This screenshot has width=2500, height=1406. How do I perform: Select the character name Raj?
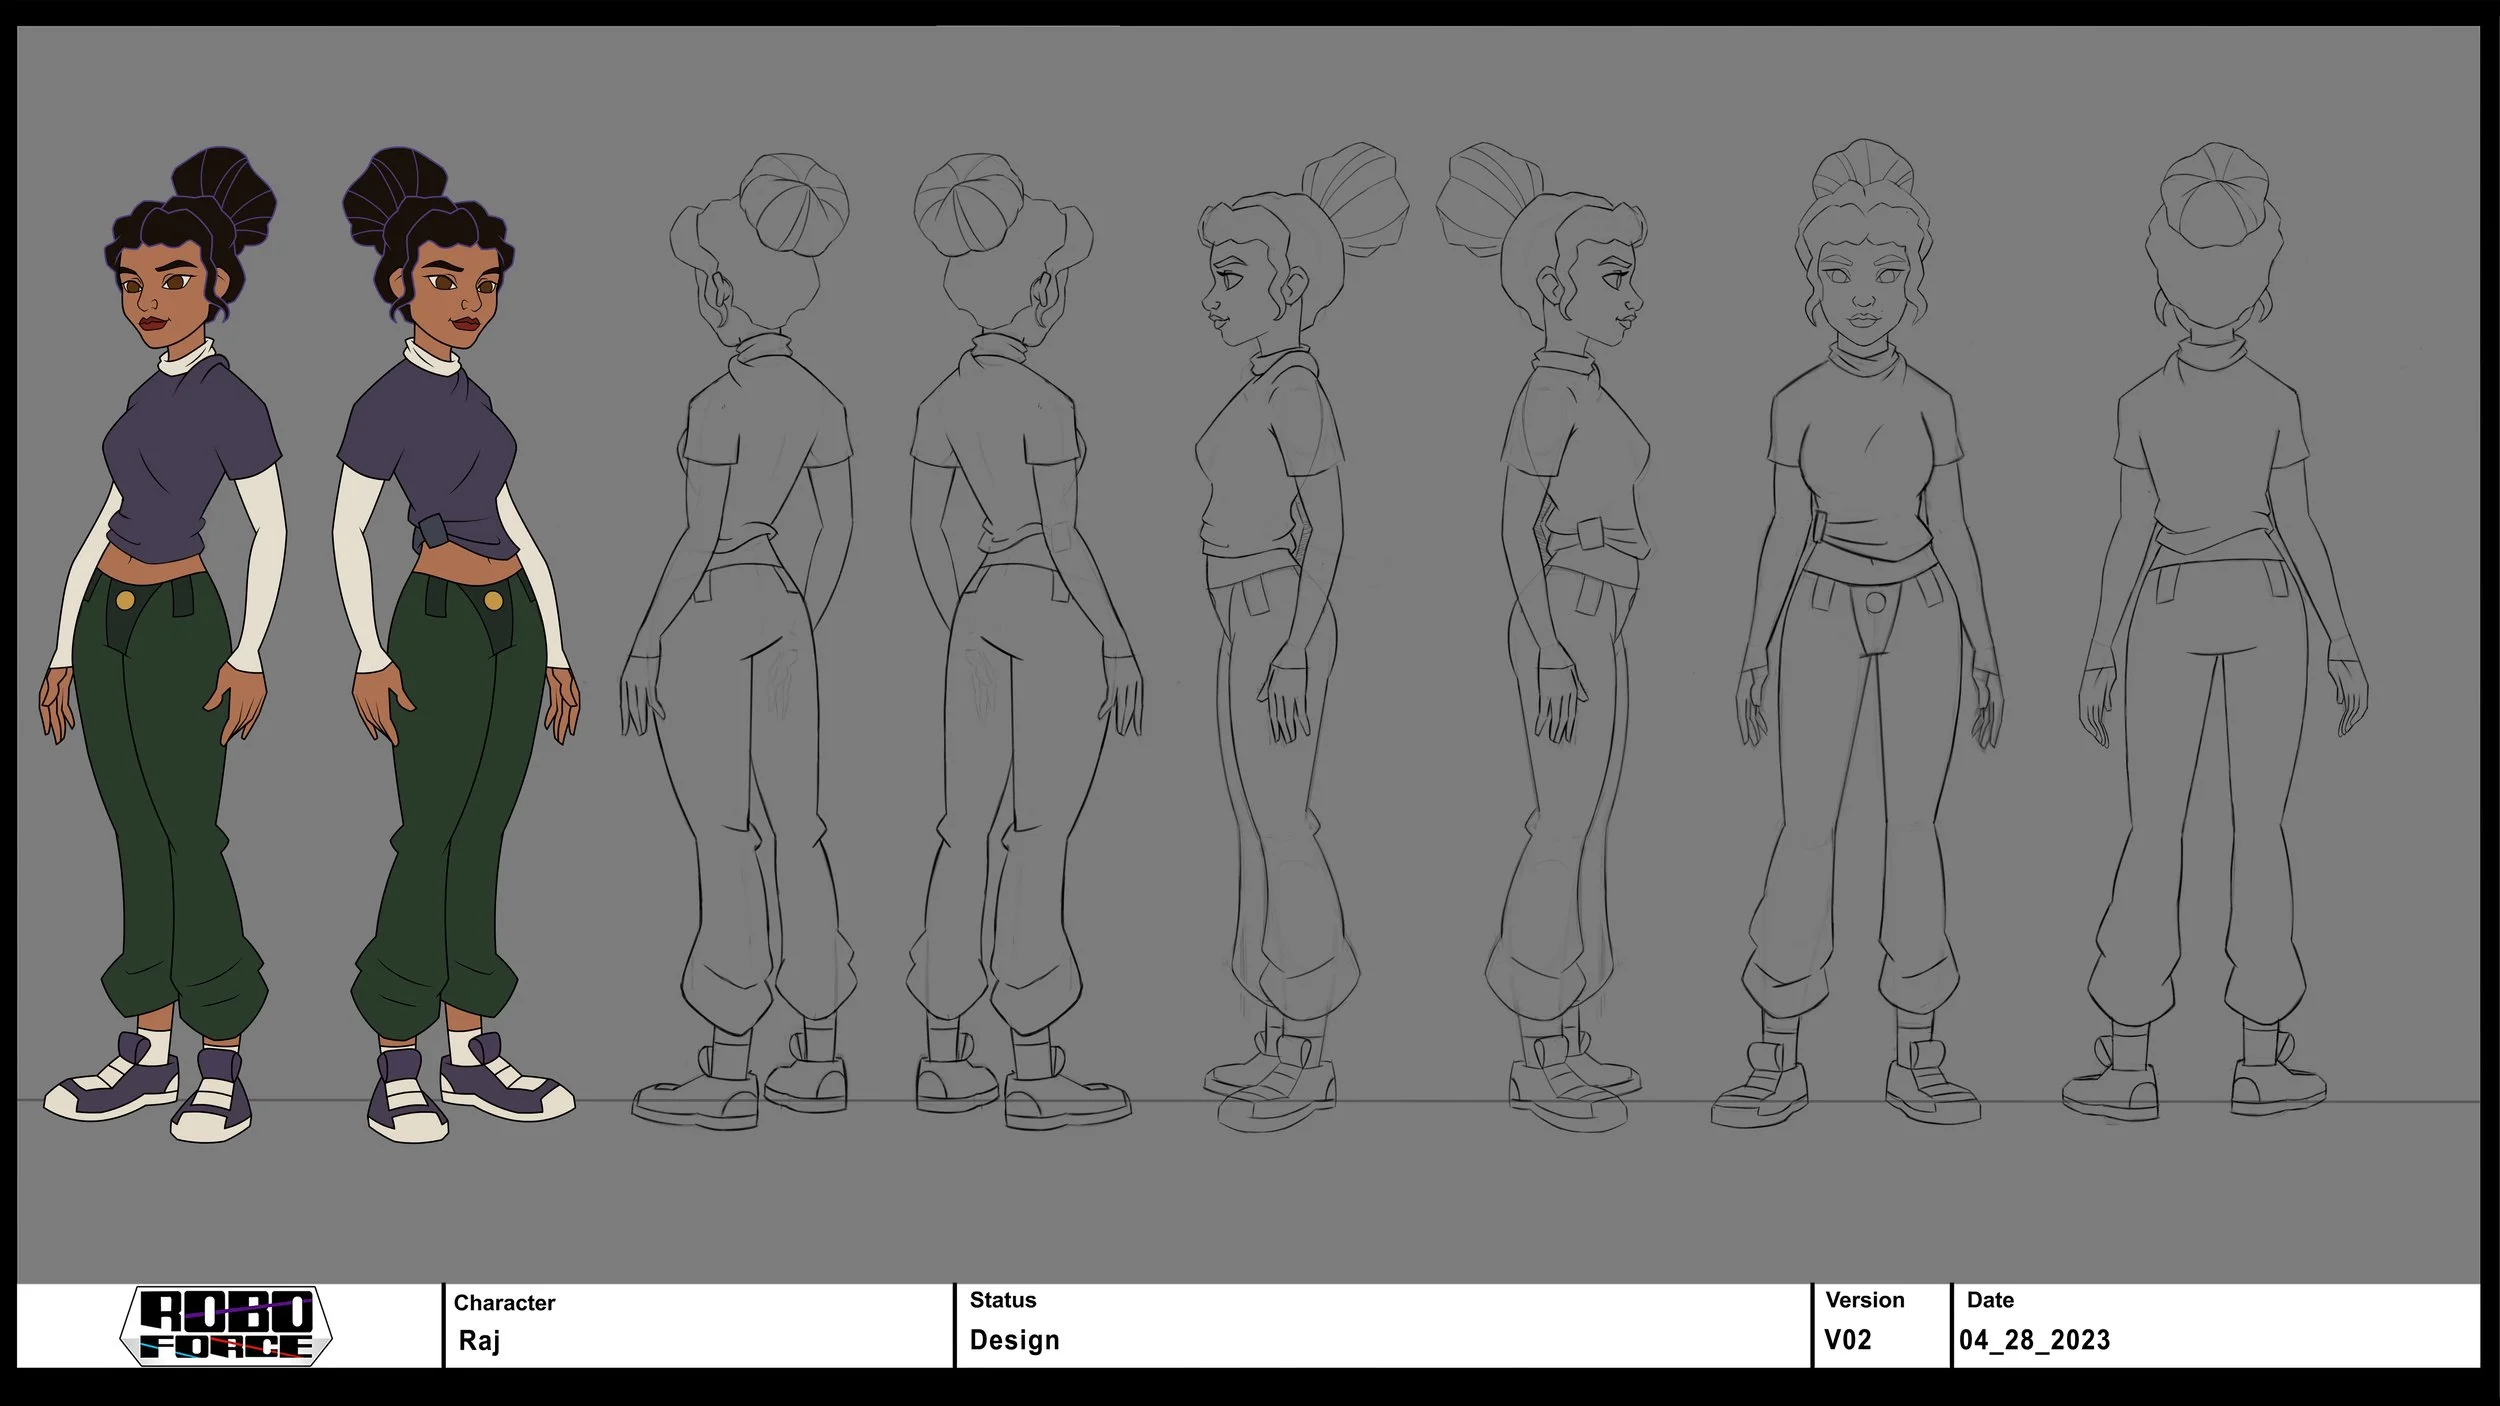tap(479, 1341)
